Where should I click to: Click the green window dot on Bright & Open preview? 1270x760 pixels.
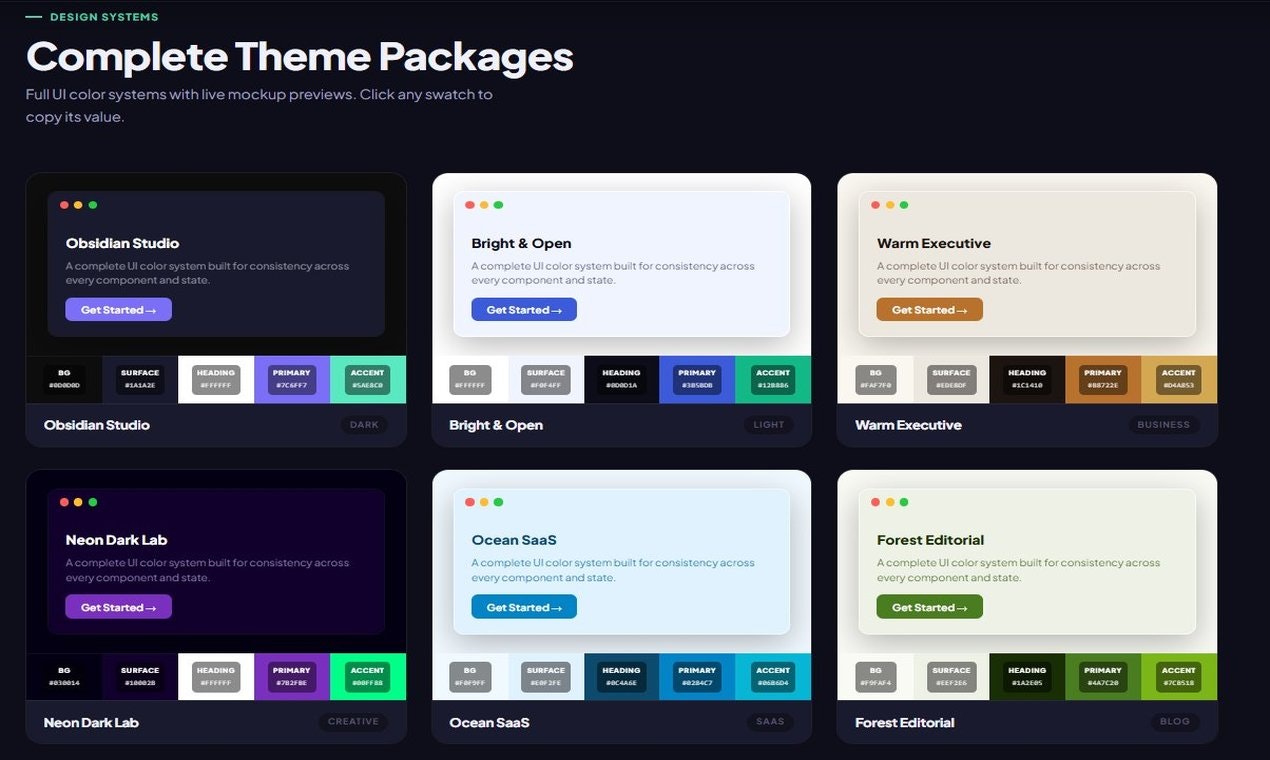498,204
